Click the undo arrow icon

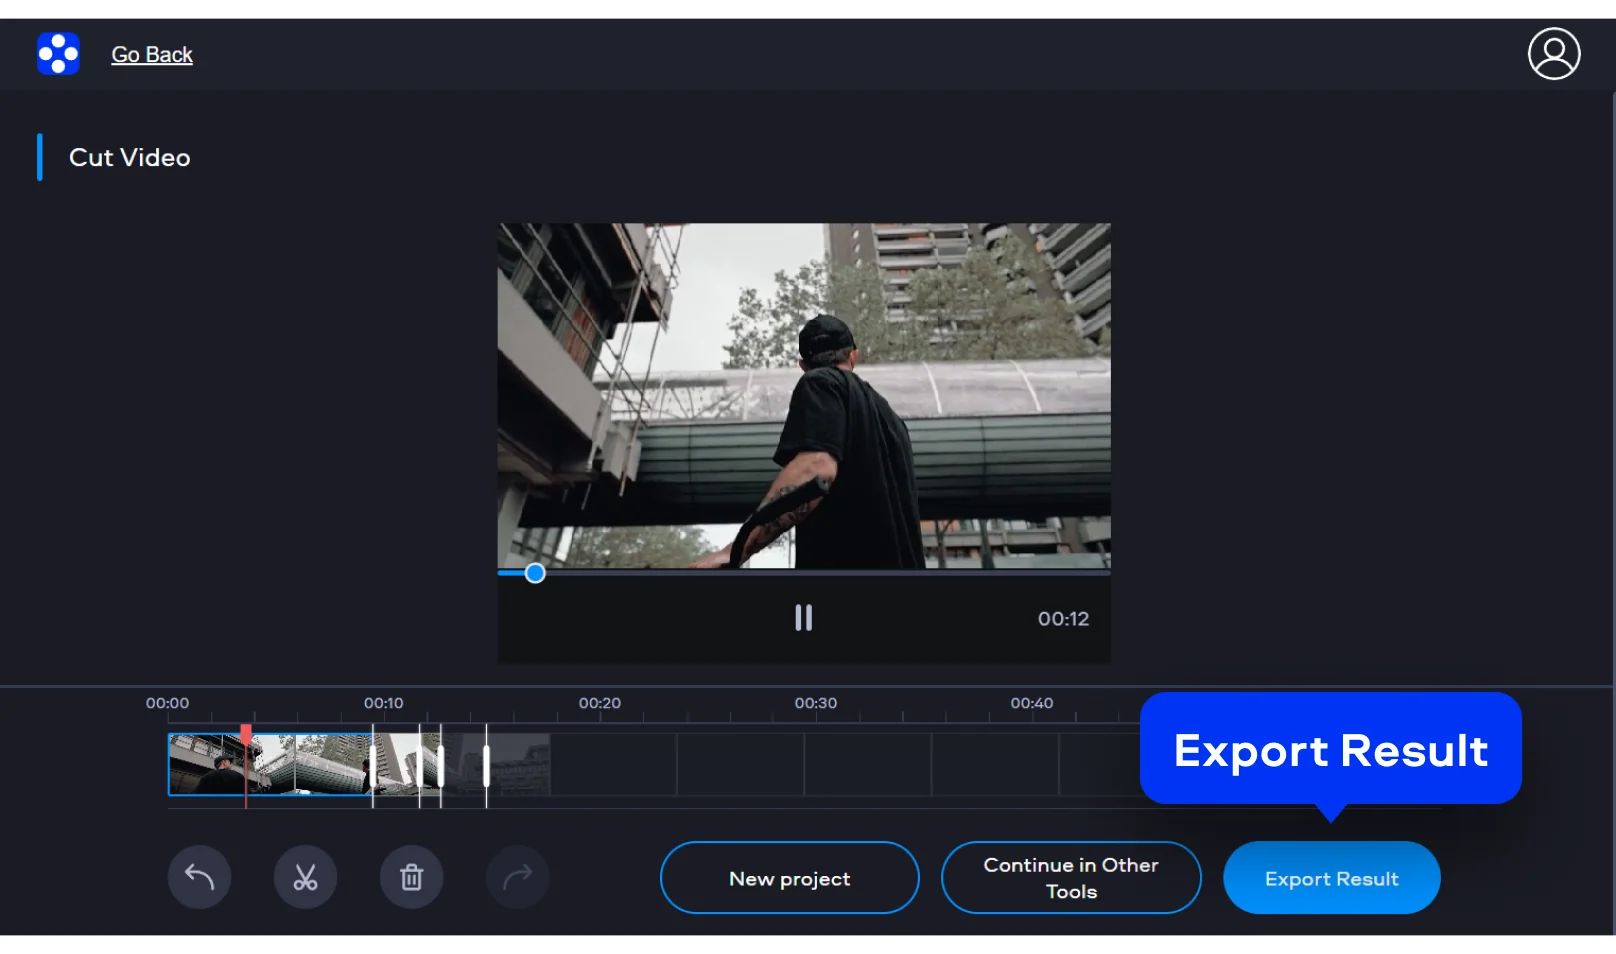(199, 877)
